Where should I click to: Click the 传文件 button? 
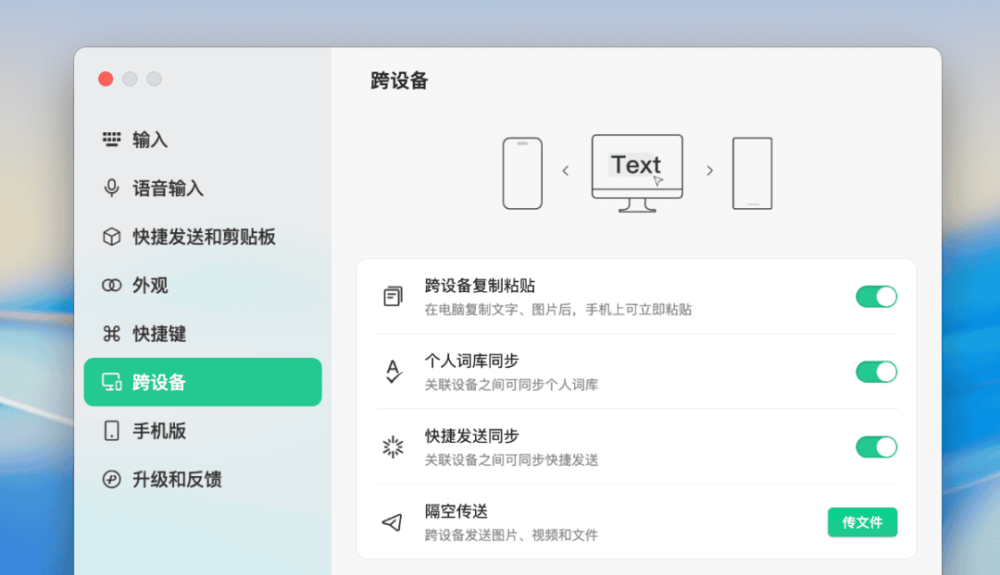tap(862, 522)
